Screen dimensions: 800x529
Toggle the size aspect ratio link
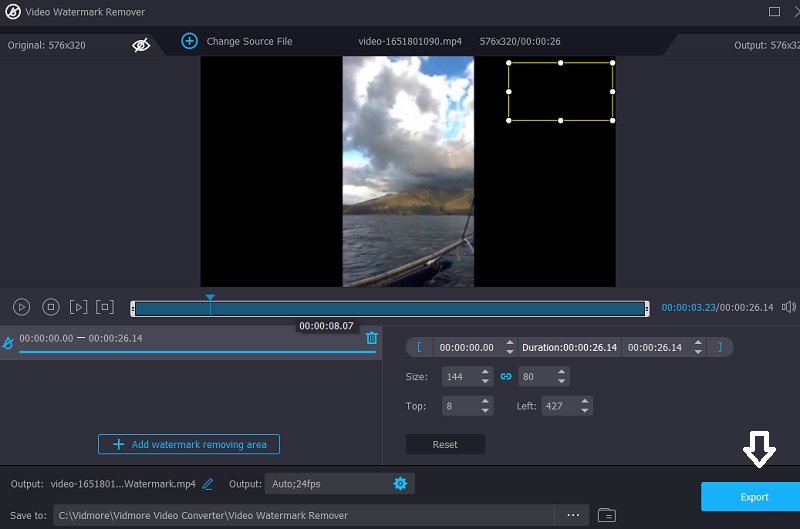pos(506,377)
